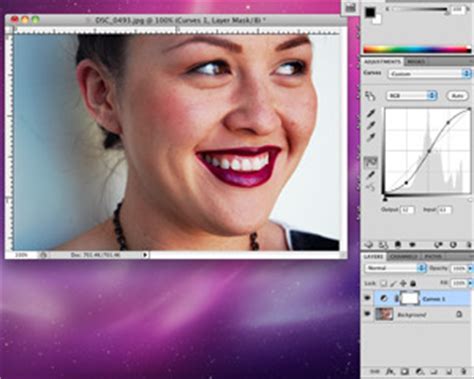The image size is (474, 379).
Task: Pick the gray point eyedropper in Curves
Action: 371,125
